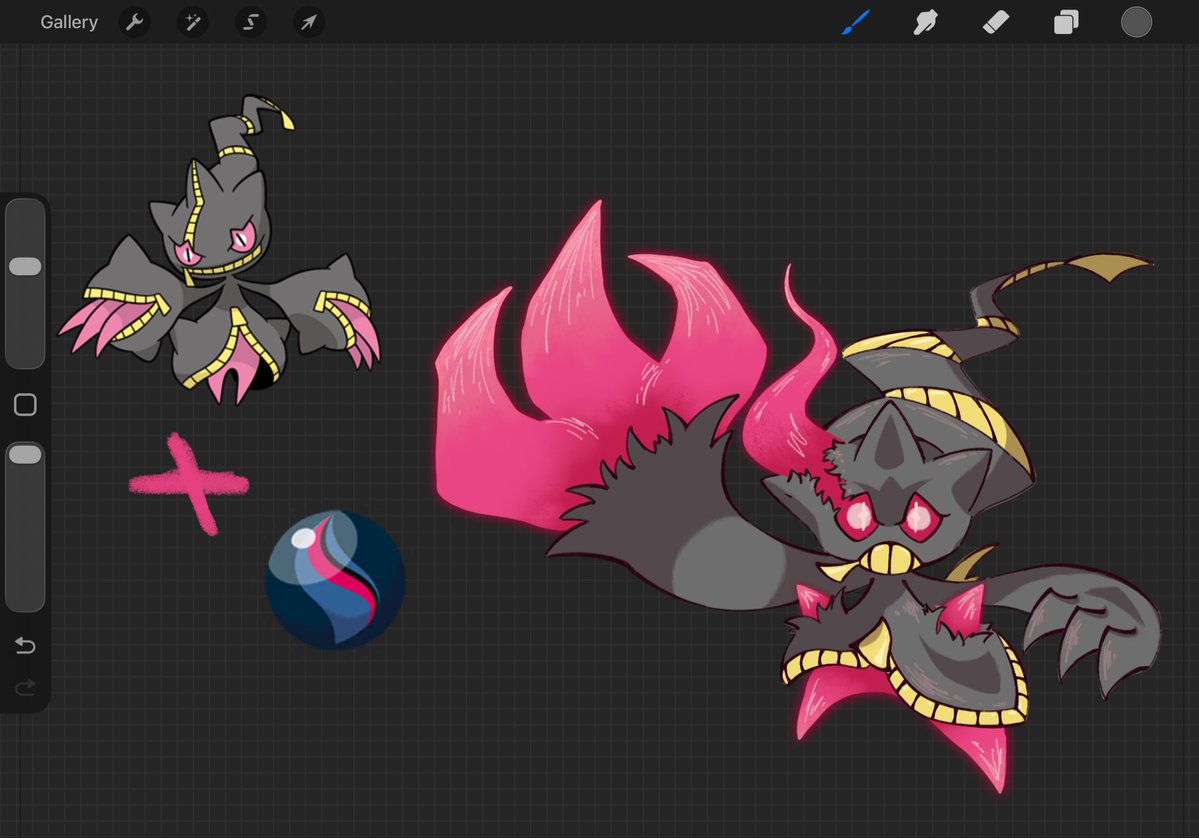Select the Brush tool
Viewport: 1199px width, 838px height.
pyautogui.click(x=856, y=22)
